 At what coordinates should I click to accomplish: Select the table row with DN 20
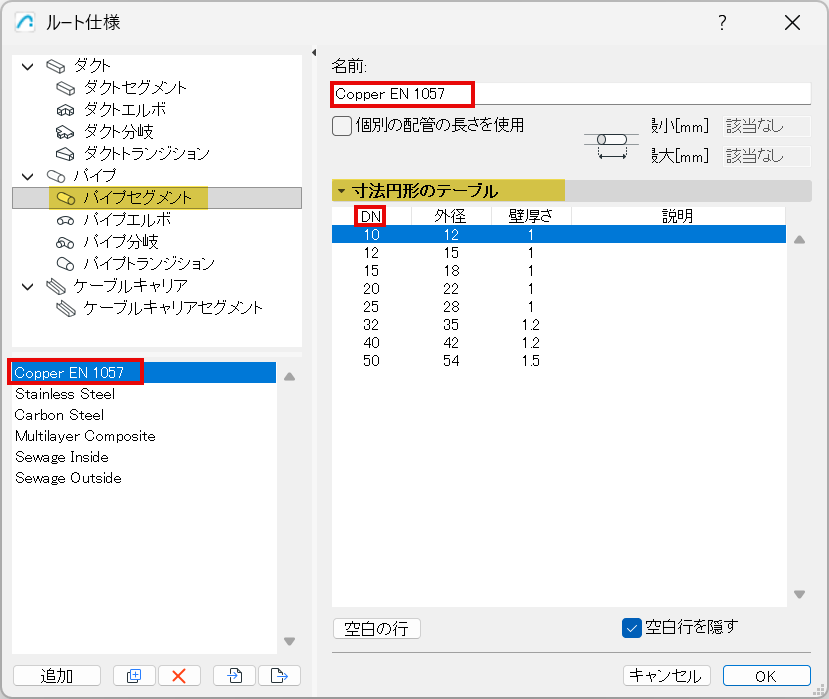(559, 289)
